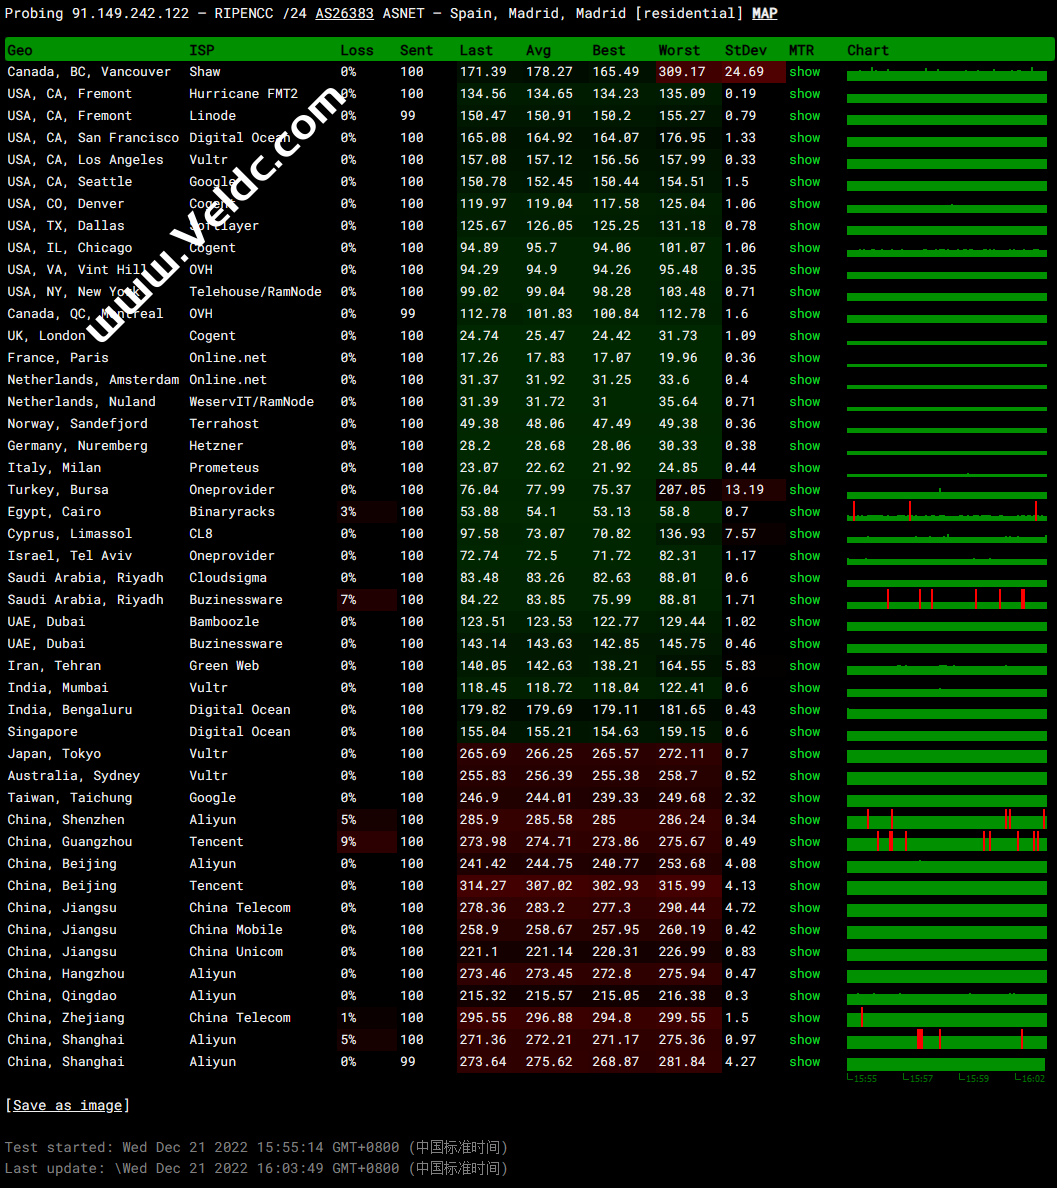Show MTR for Los Angeles Vultr
This screenshot has height=1188, width=1057.
[x=804, y=160]
